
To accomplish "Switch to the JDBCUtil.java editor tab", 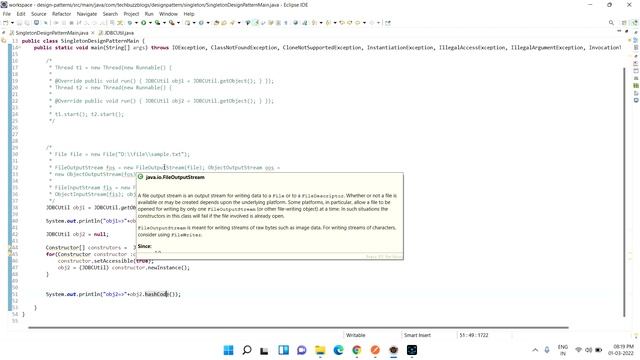I will tap(116, 33).
